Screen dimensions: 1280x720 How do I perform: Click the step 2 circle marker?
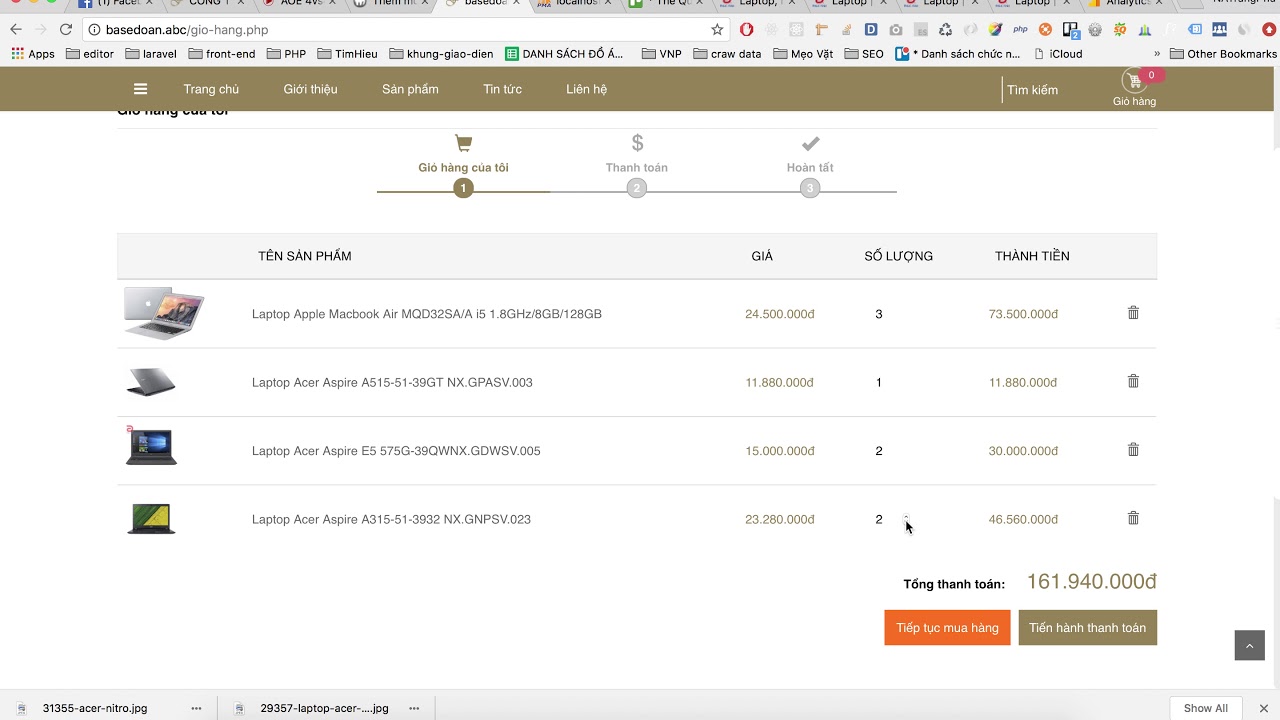tap(637, 188)
